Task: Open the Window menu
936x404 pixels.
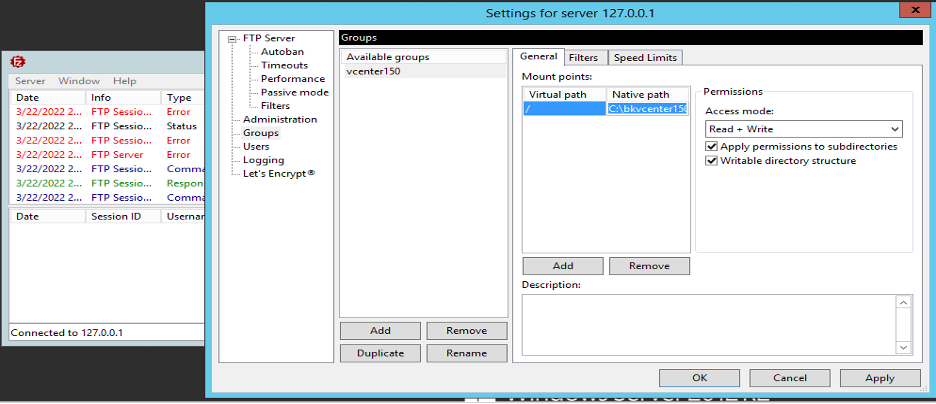Action: click(78, 81)
